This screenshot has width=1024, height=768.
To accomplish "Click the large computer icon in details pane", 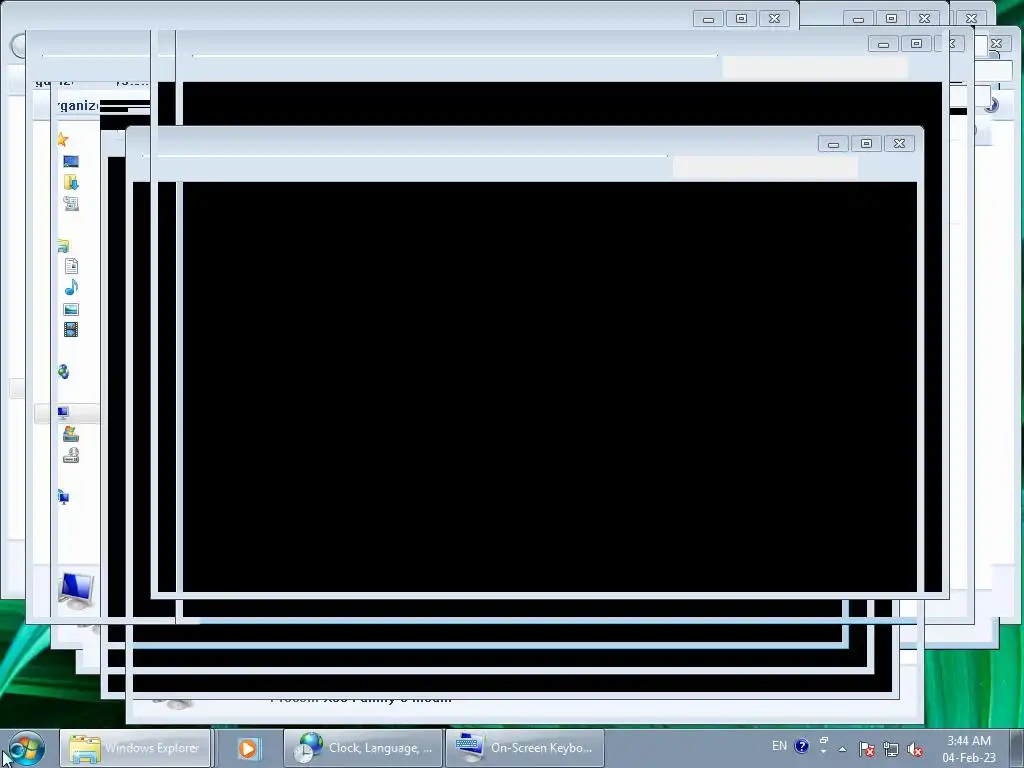I will [76, 590].
